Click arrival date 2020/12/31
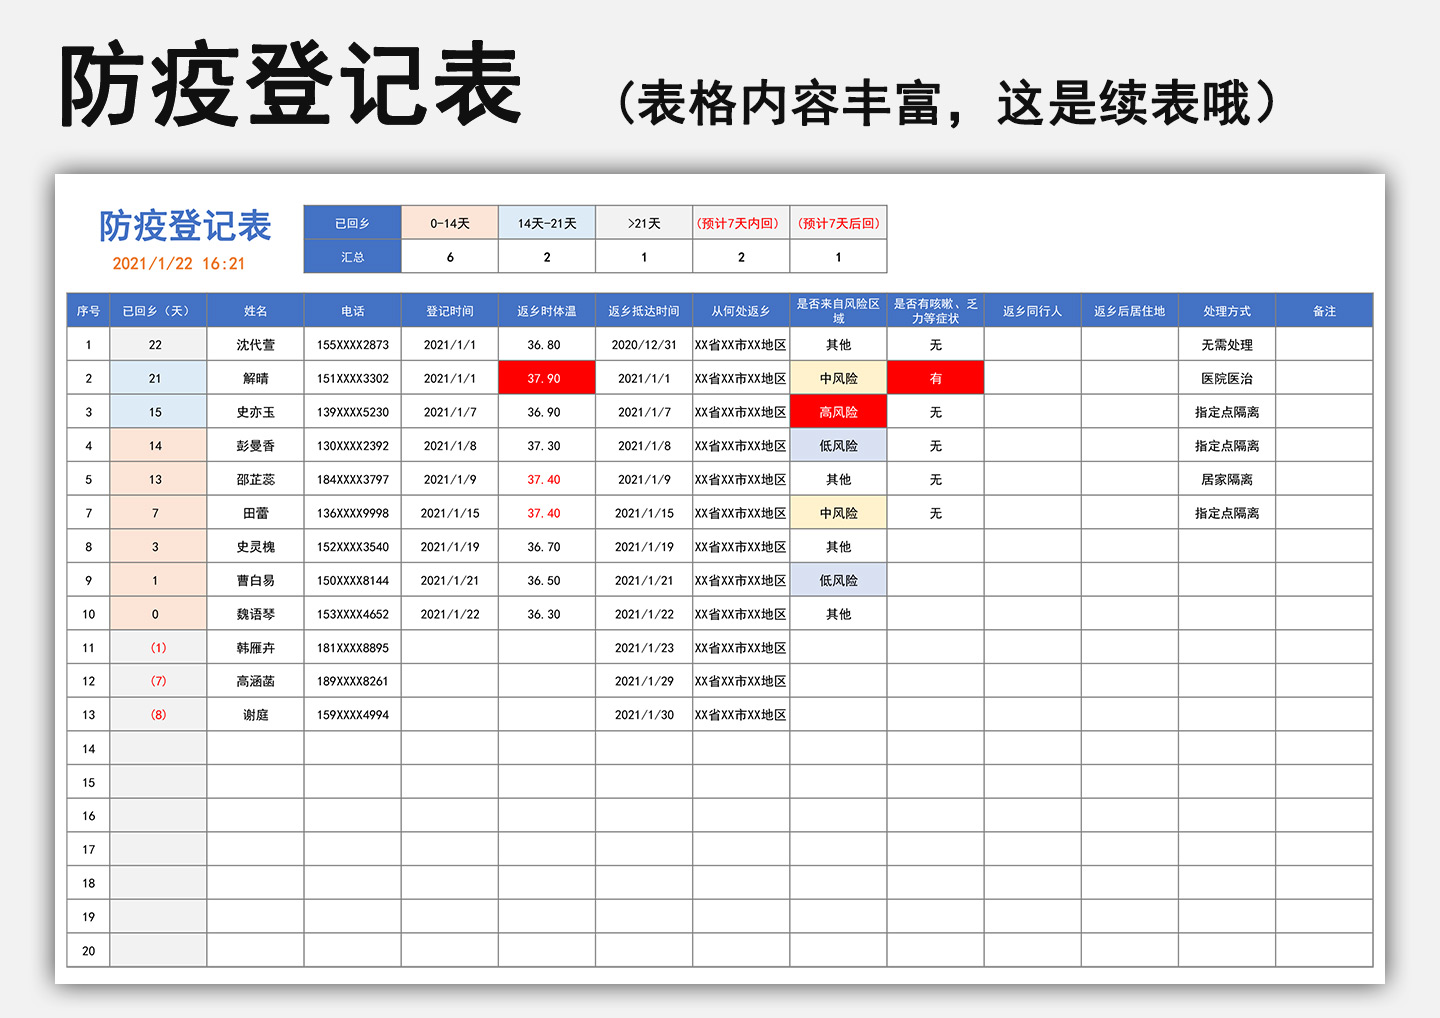The width and height of the screenshot is (1440, 1018). coord(644,345)
